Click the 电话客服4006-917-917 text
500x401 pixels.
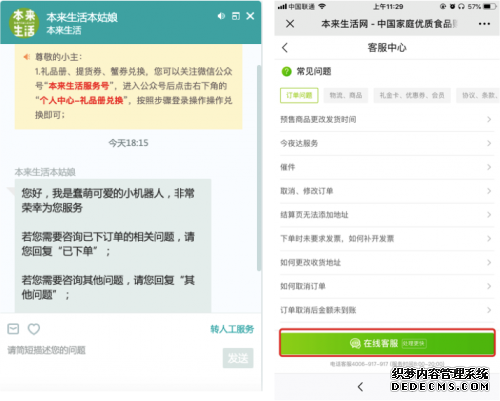coord(359,364)
